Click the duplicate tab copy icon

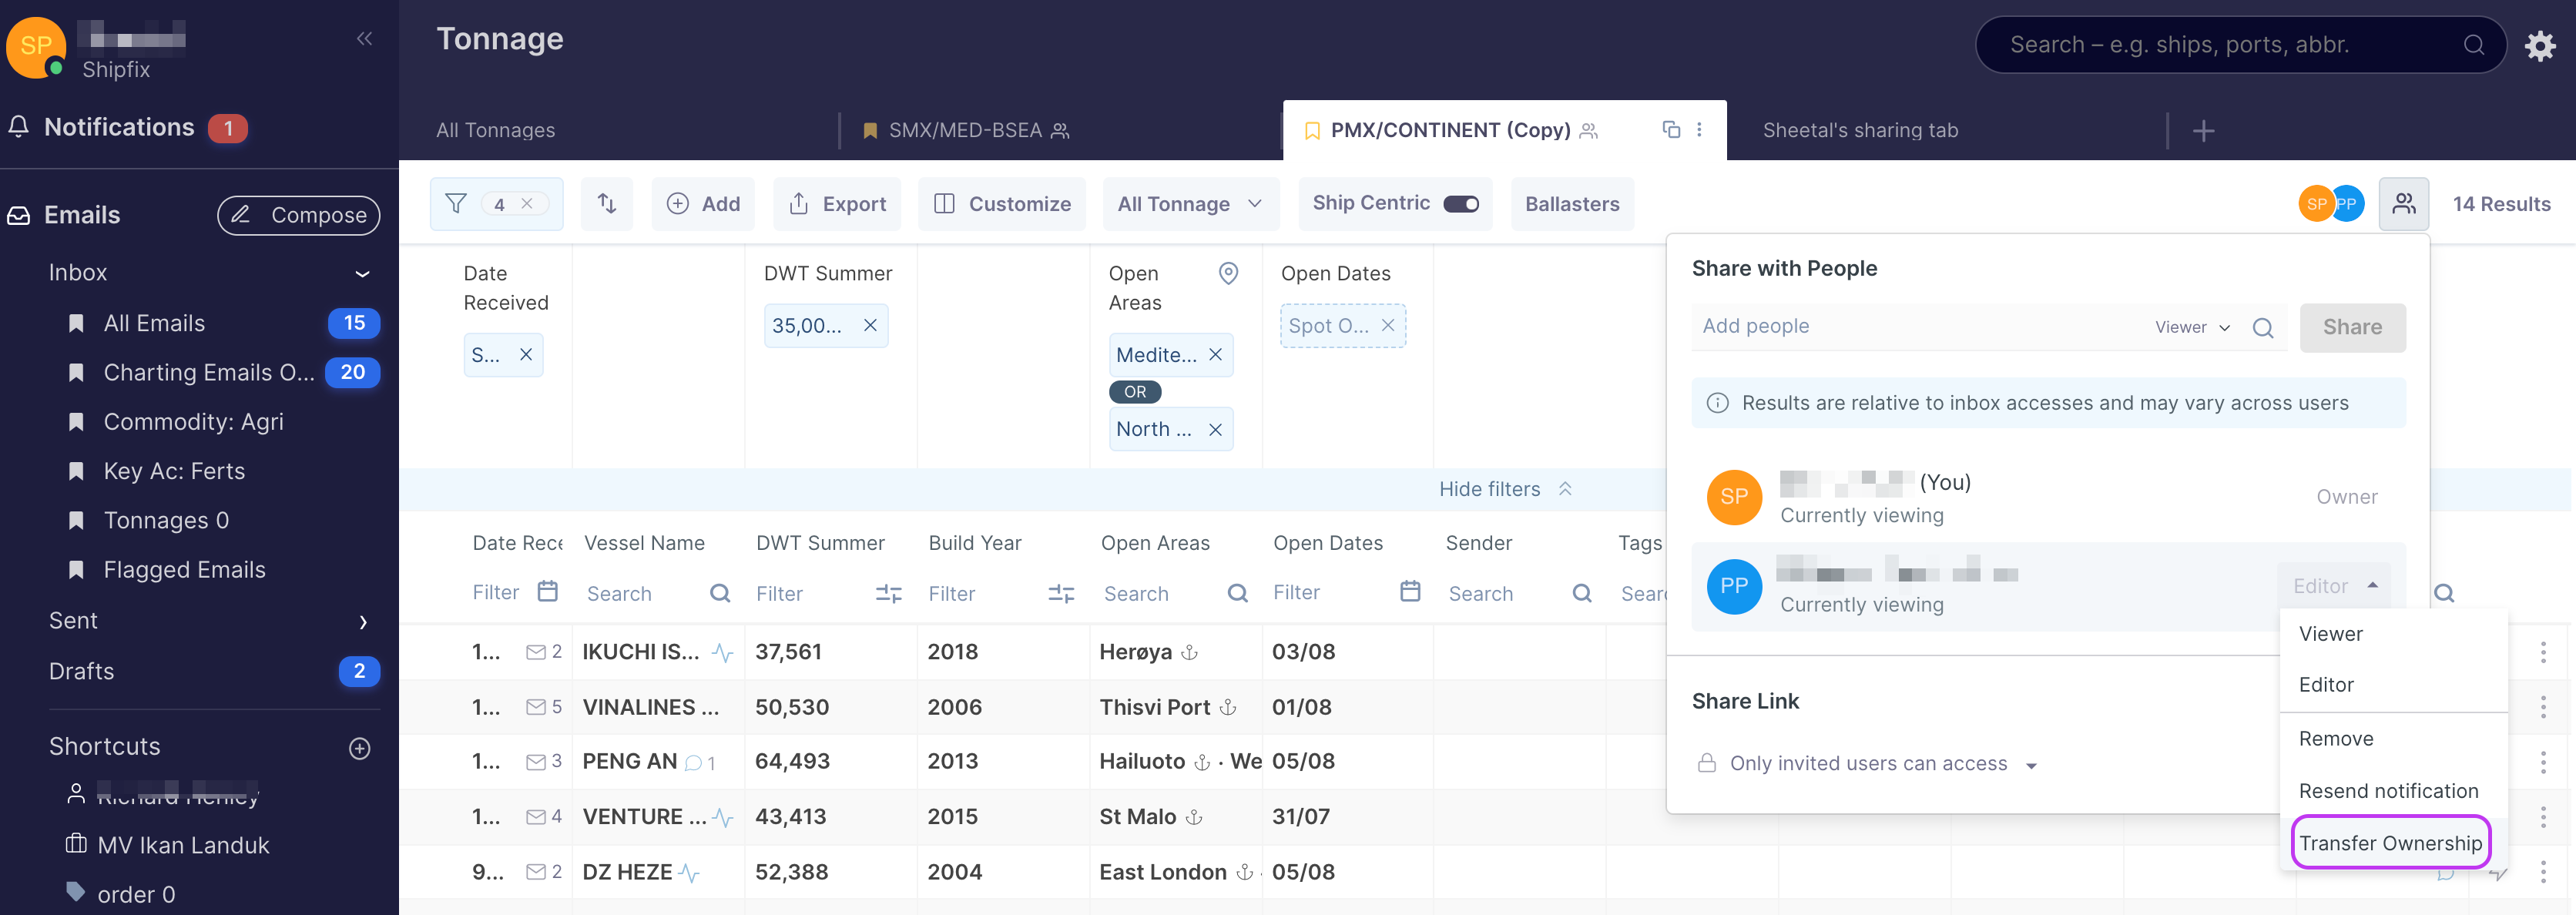(1670, 129)
